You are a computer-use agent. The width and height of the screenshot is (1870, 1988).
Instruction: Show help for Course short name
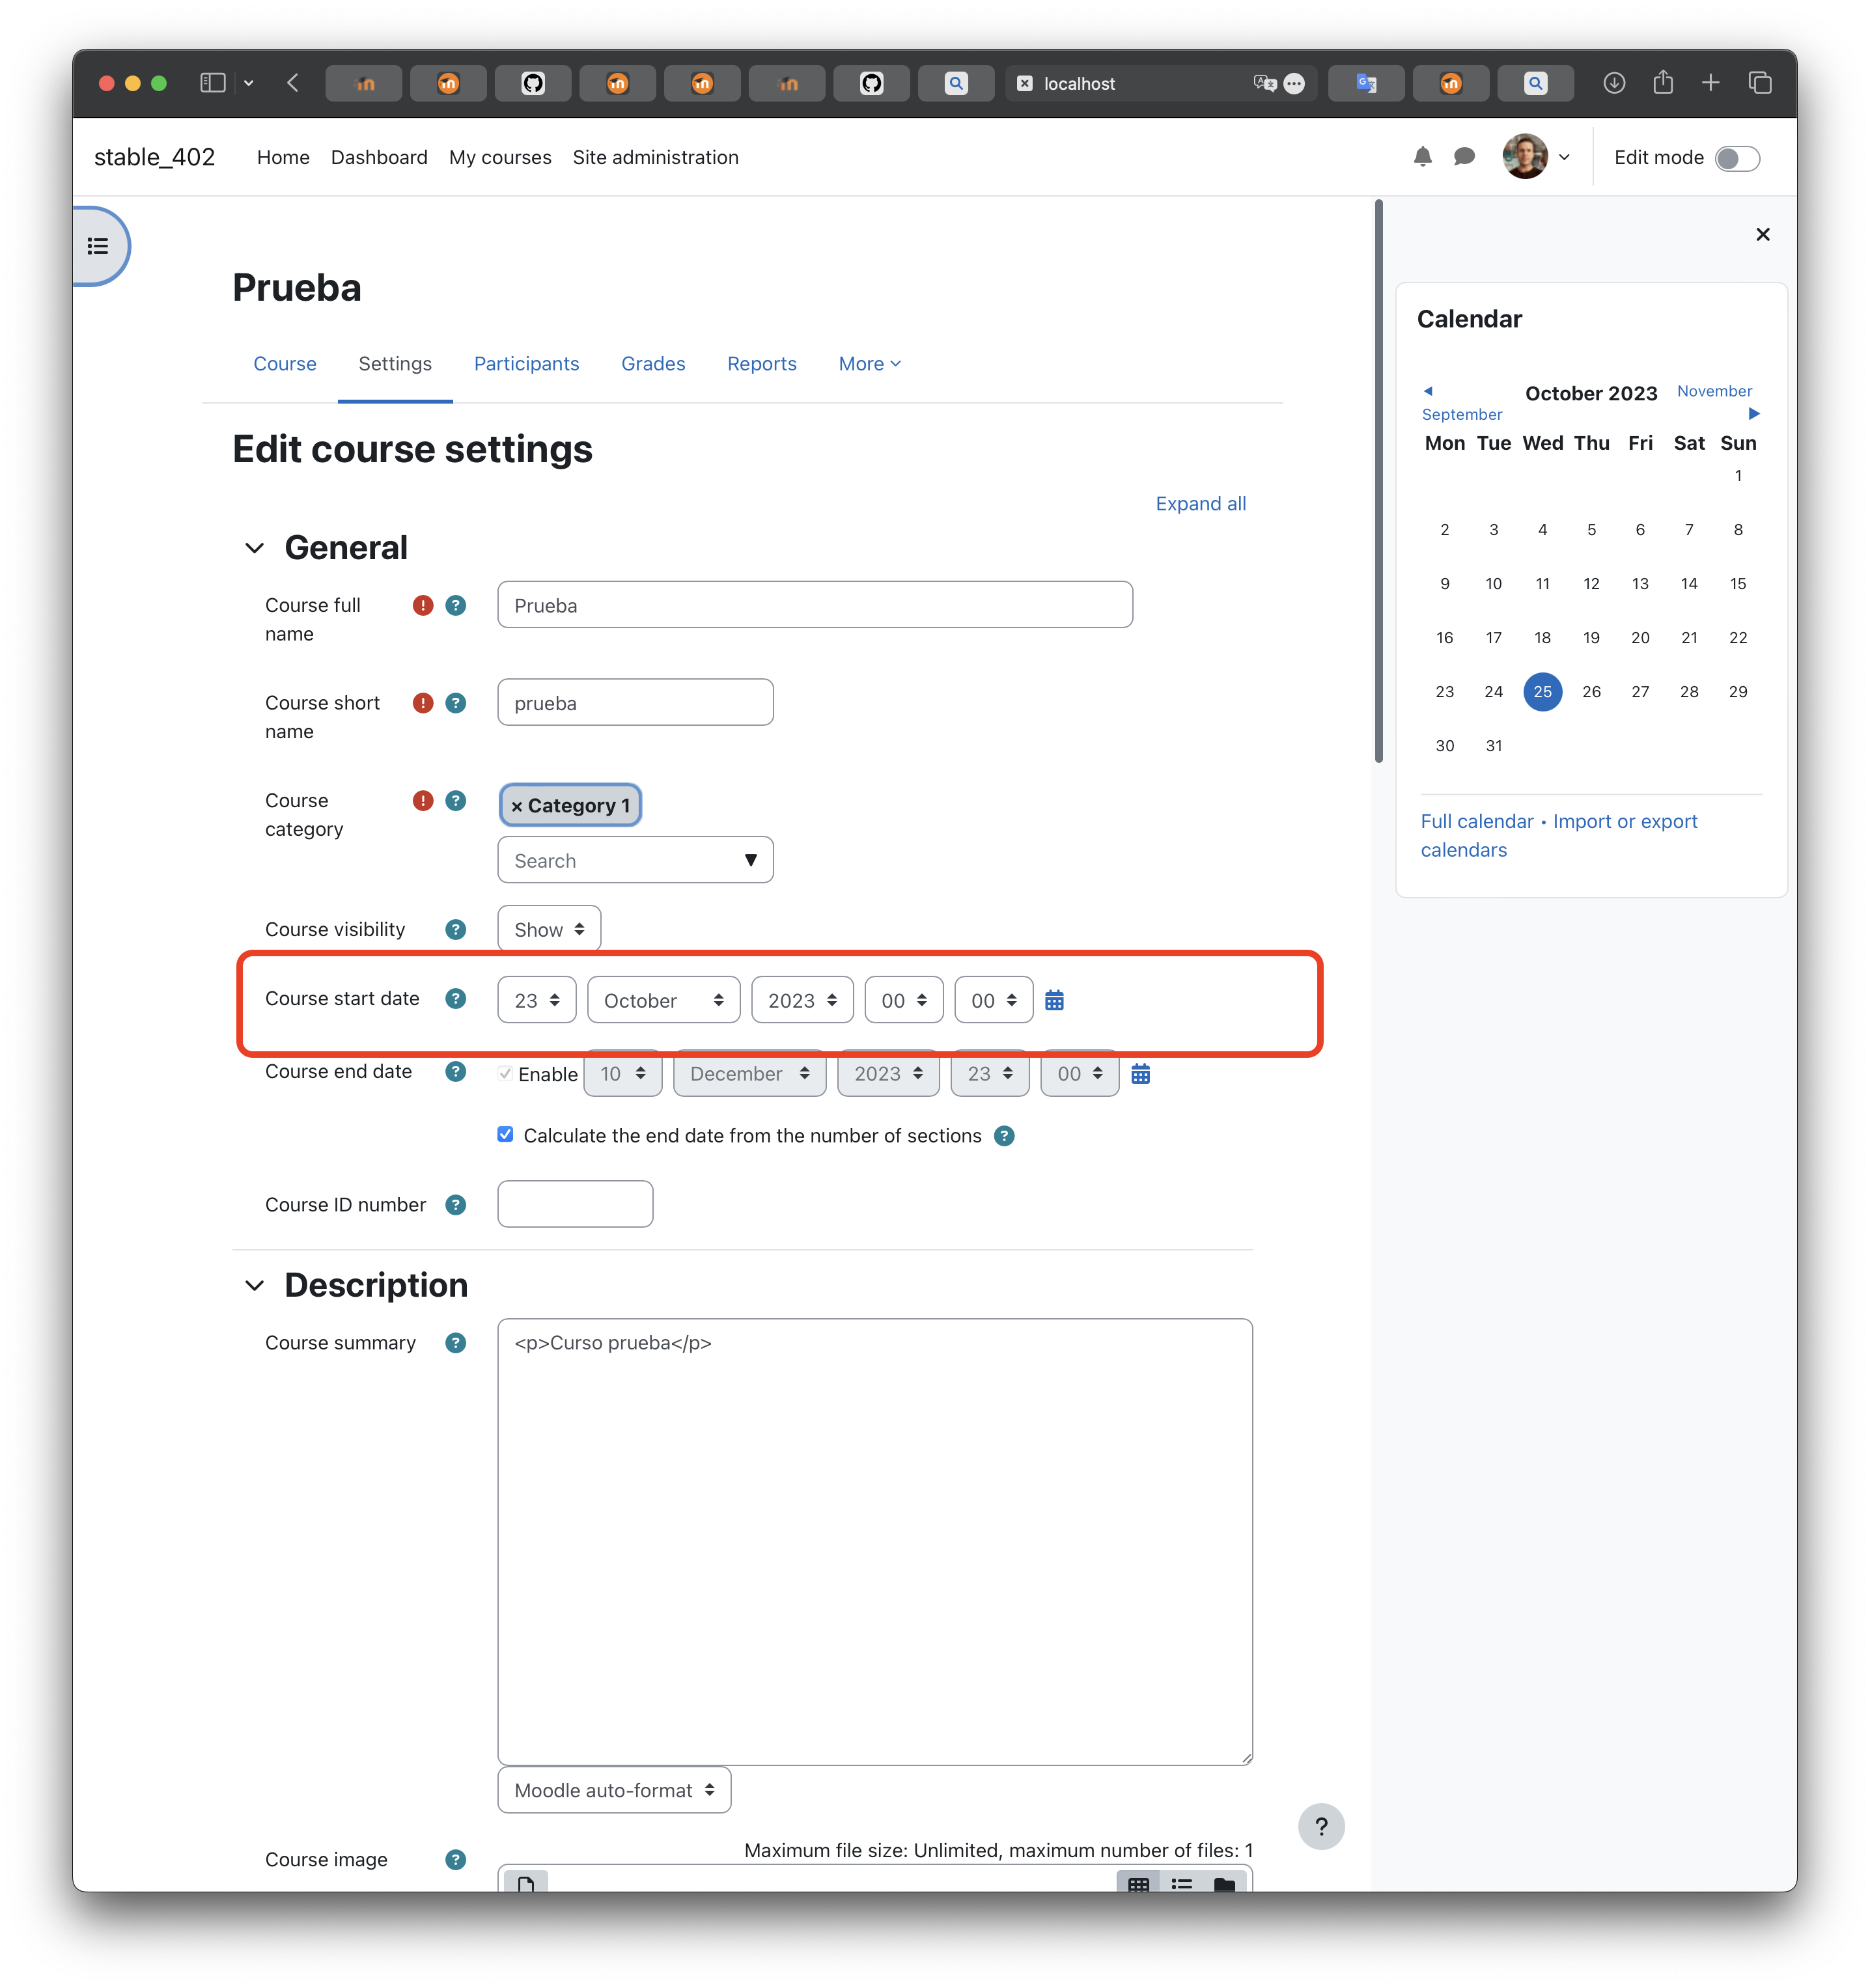[x=455, y=703]
